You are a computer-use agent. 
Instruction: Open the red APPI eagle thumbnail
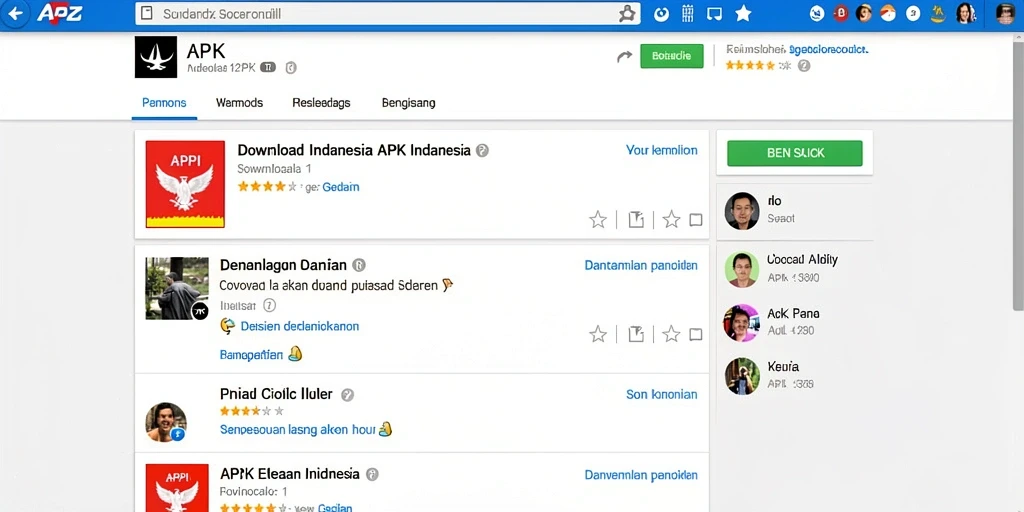[185, 184]
